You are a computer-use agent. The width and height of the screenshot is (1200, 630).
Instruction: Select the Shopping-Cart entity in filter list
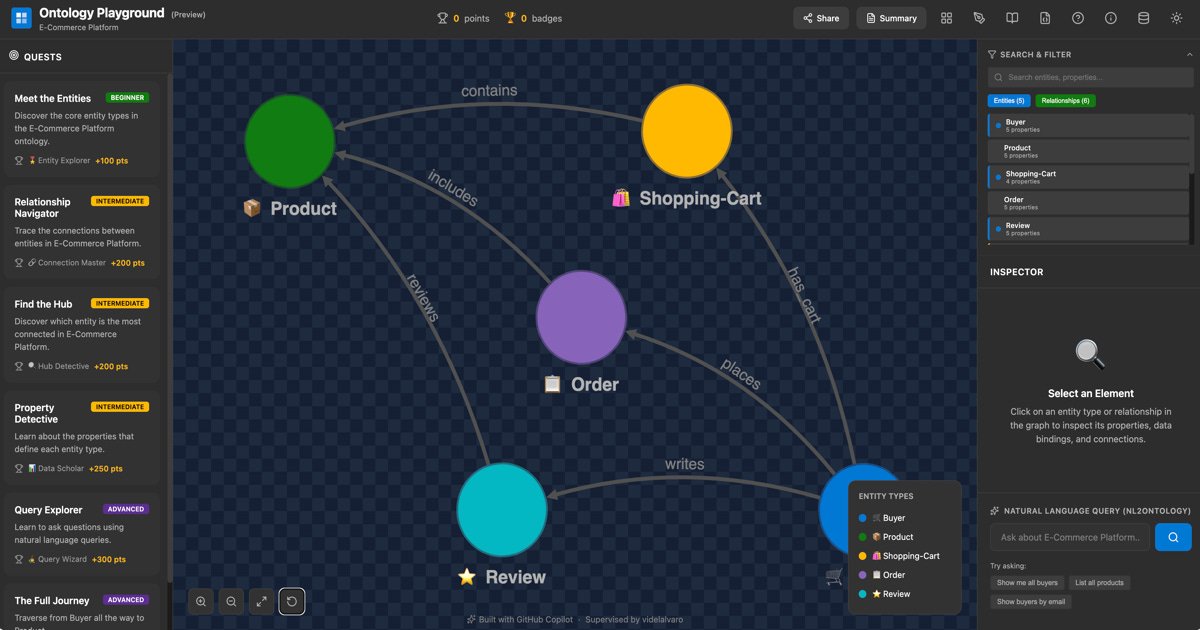pos(1089,177)
